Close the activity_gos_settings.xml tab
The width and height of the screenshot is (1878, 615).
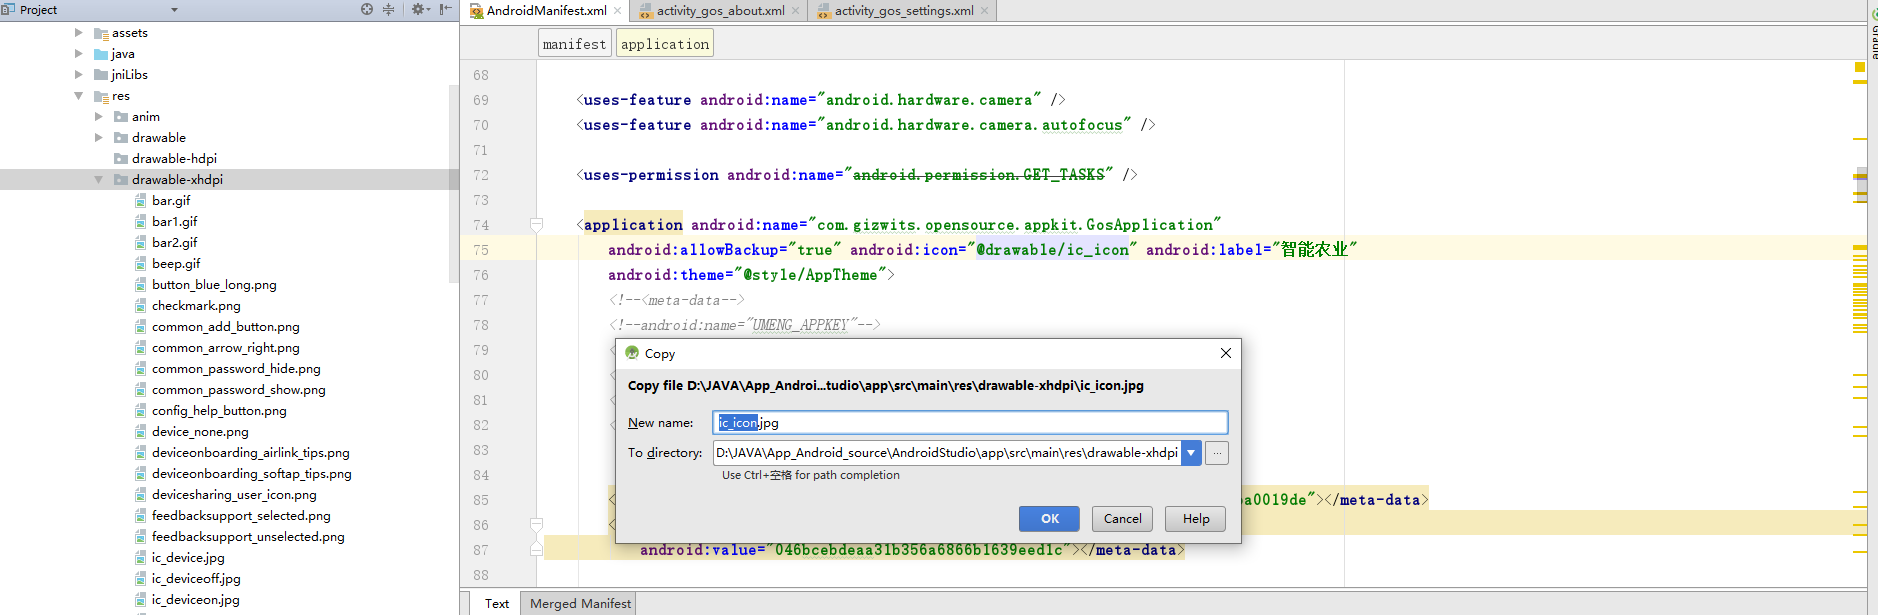click(x=985, y=11)
